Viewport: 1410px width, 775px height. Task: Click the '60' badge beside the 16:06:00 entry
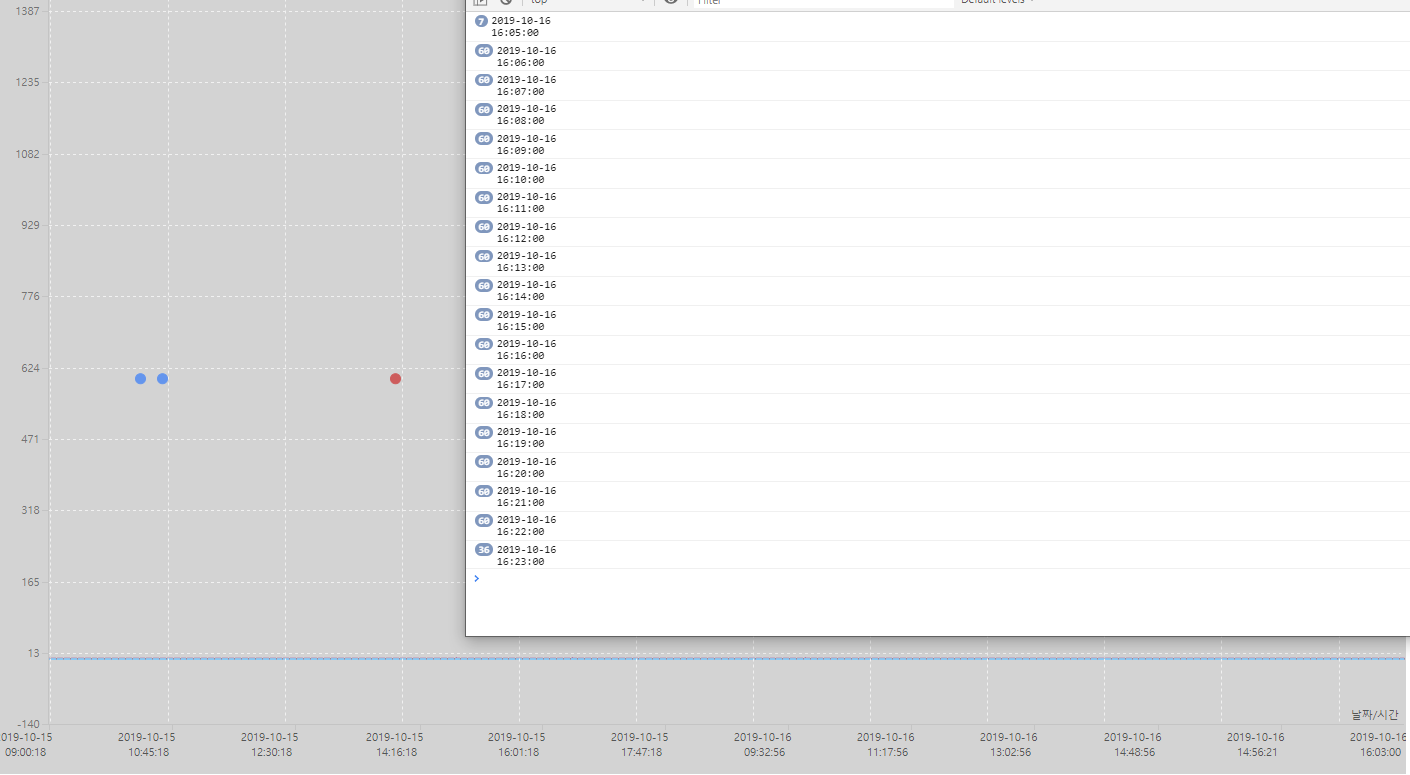[483, 50]
